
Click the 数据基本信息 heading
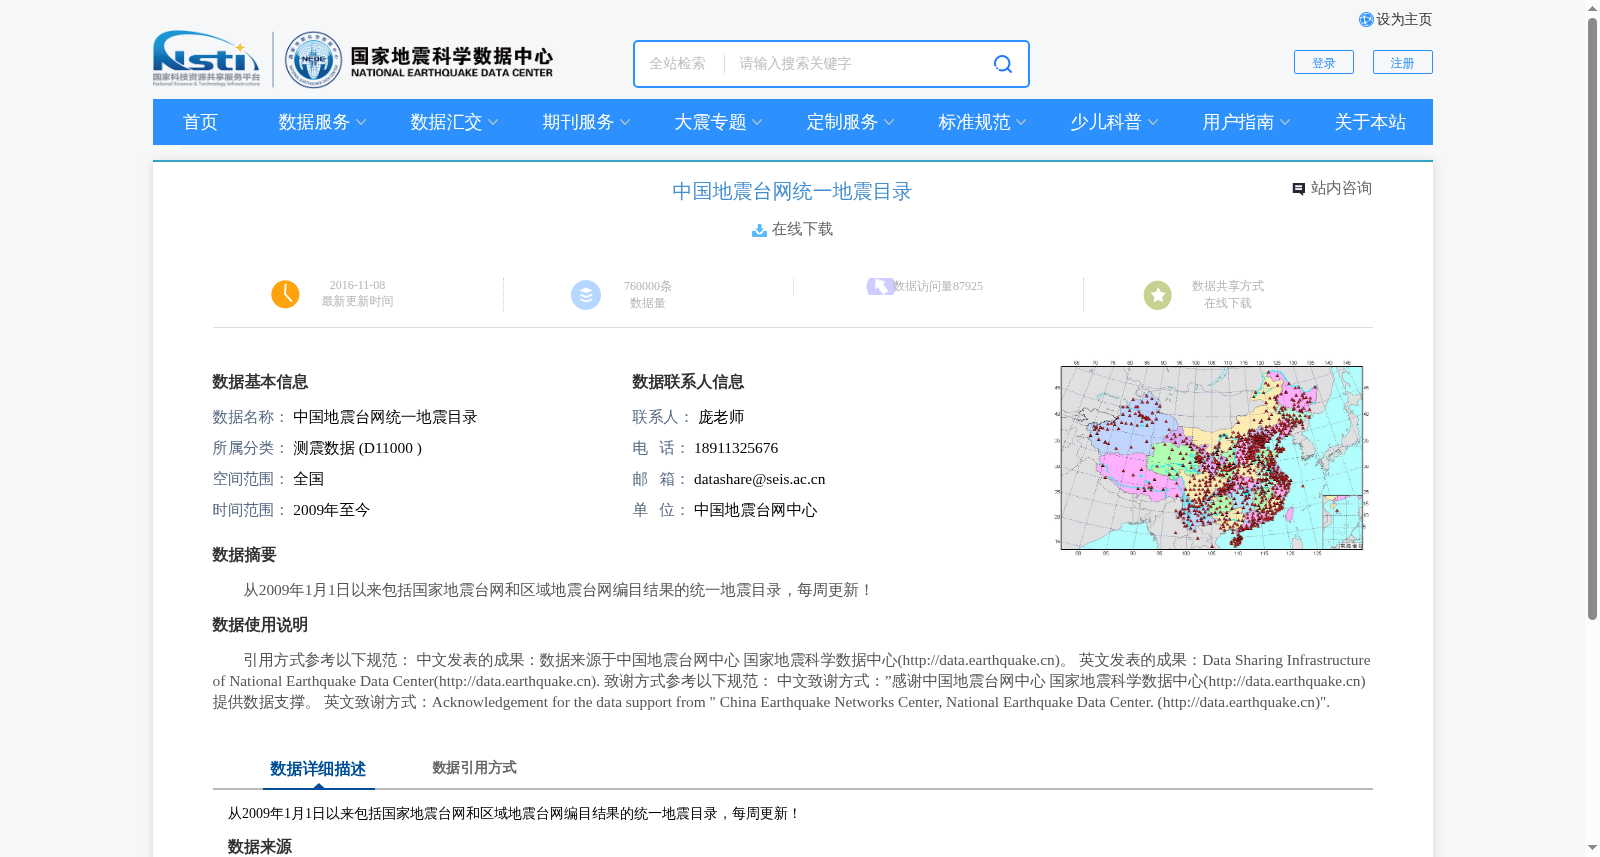[x=260, y=383]
